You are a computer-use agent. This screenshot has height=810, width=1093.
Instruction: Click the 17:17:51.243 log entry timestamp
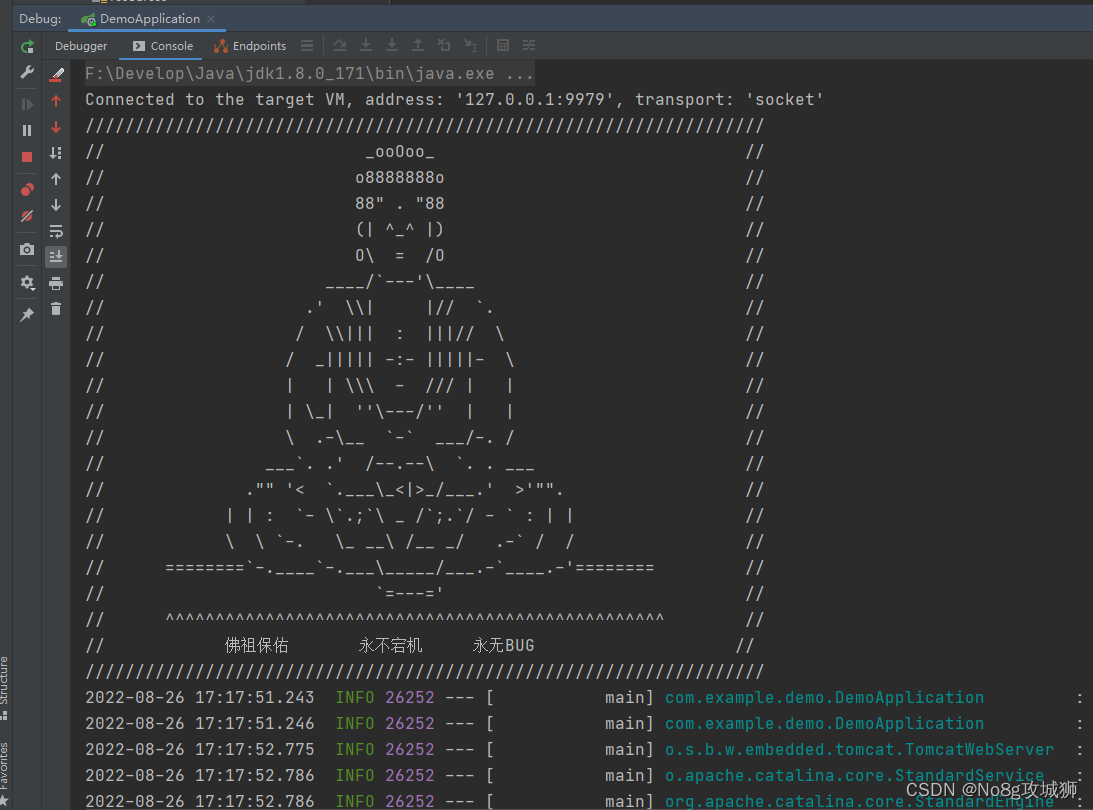(x=199, y=697)
